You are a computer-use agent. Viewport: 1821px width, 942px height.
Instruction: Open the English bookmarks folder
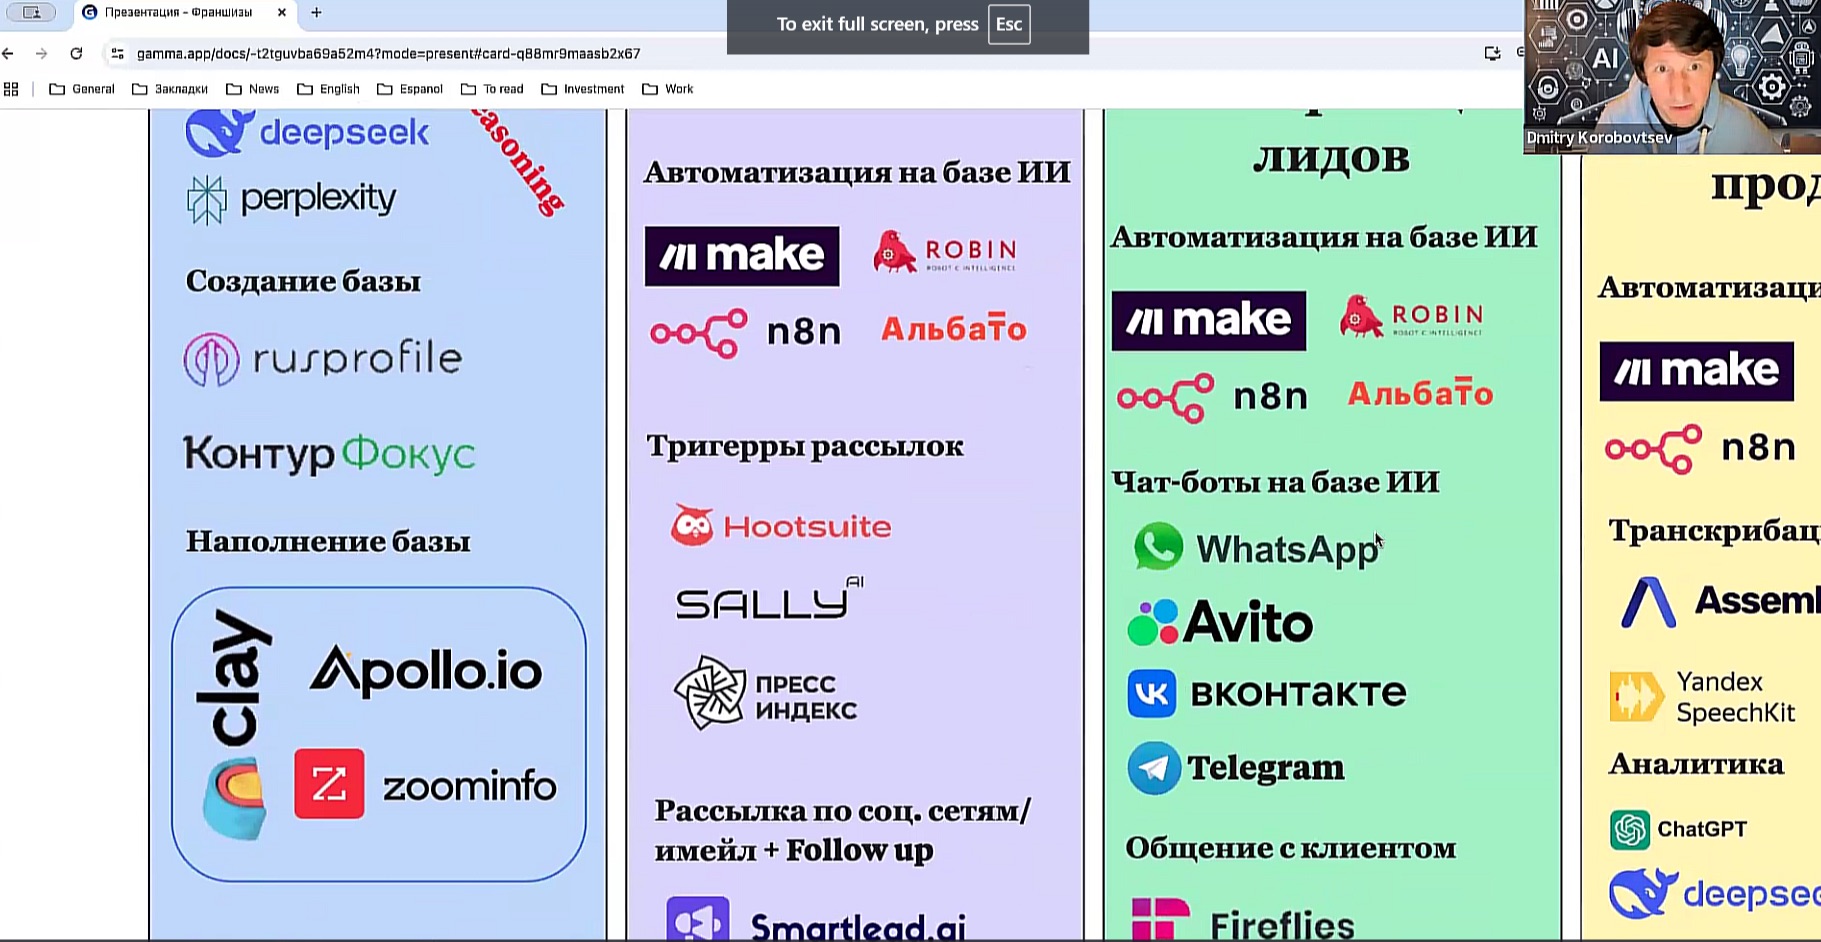328,89
